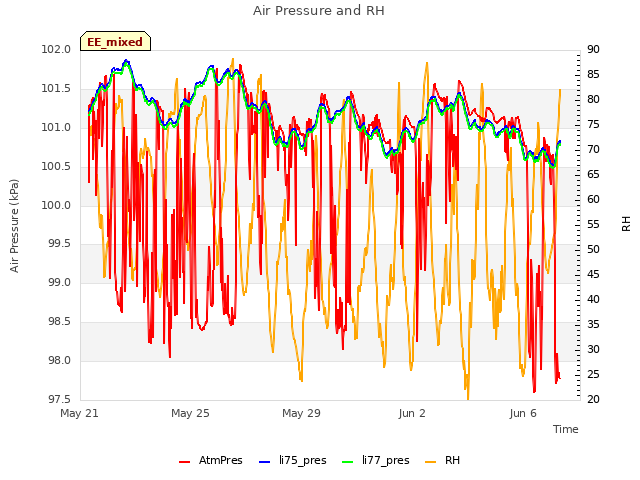The image size is (640, 480).
Task: Click the EE_mixed annotation label
Action: point(115,42)
